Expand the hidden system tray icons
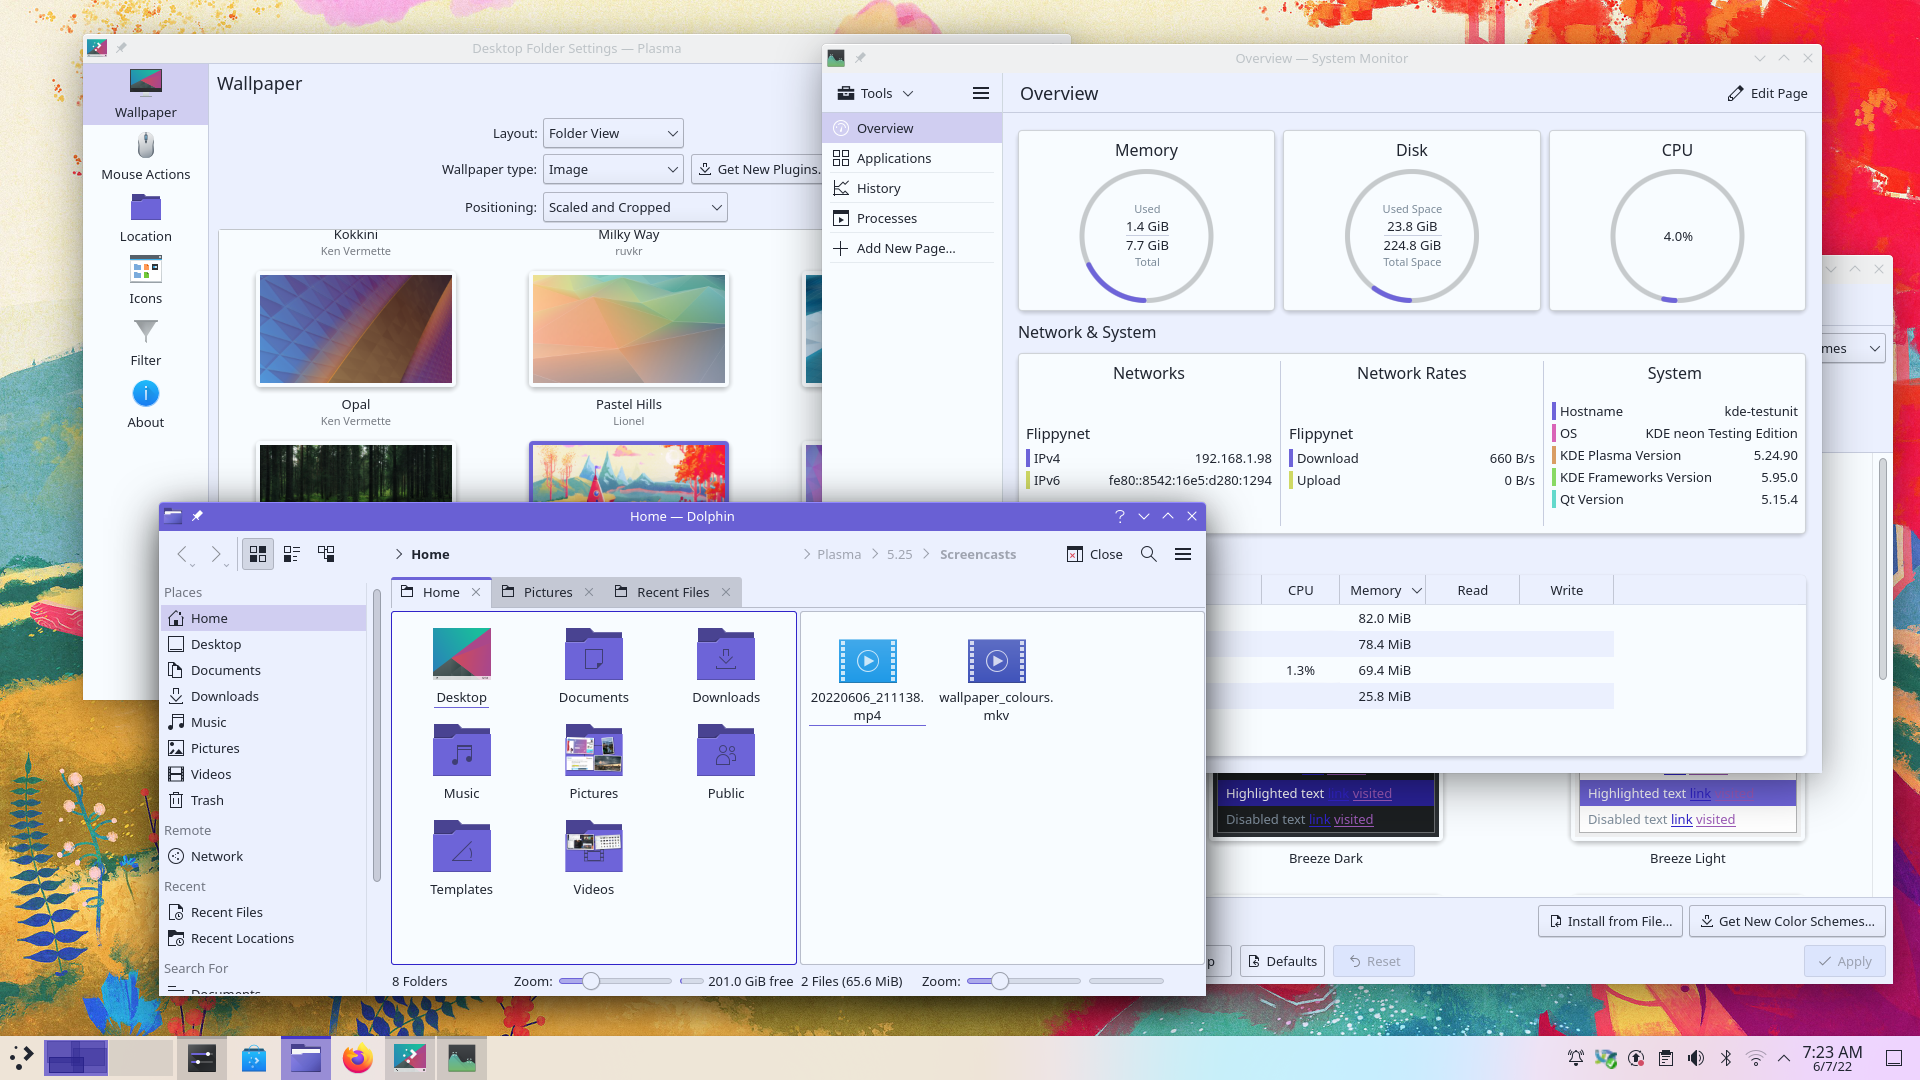This screenshot has height=1080, width=1920. [1783, 1057]
